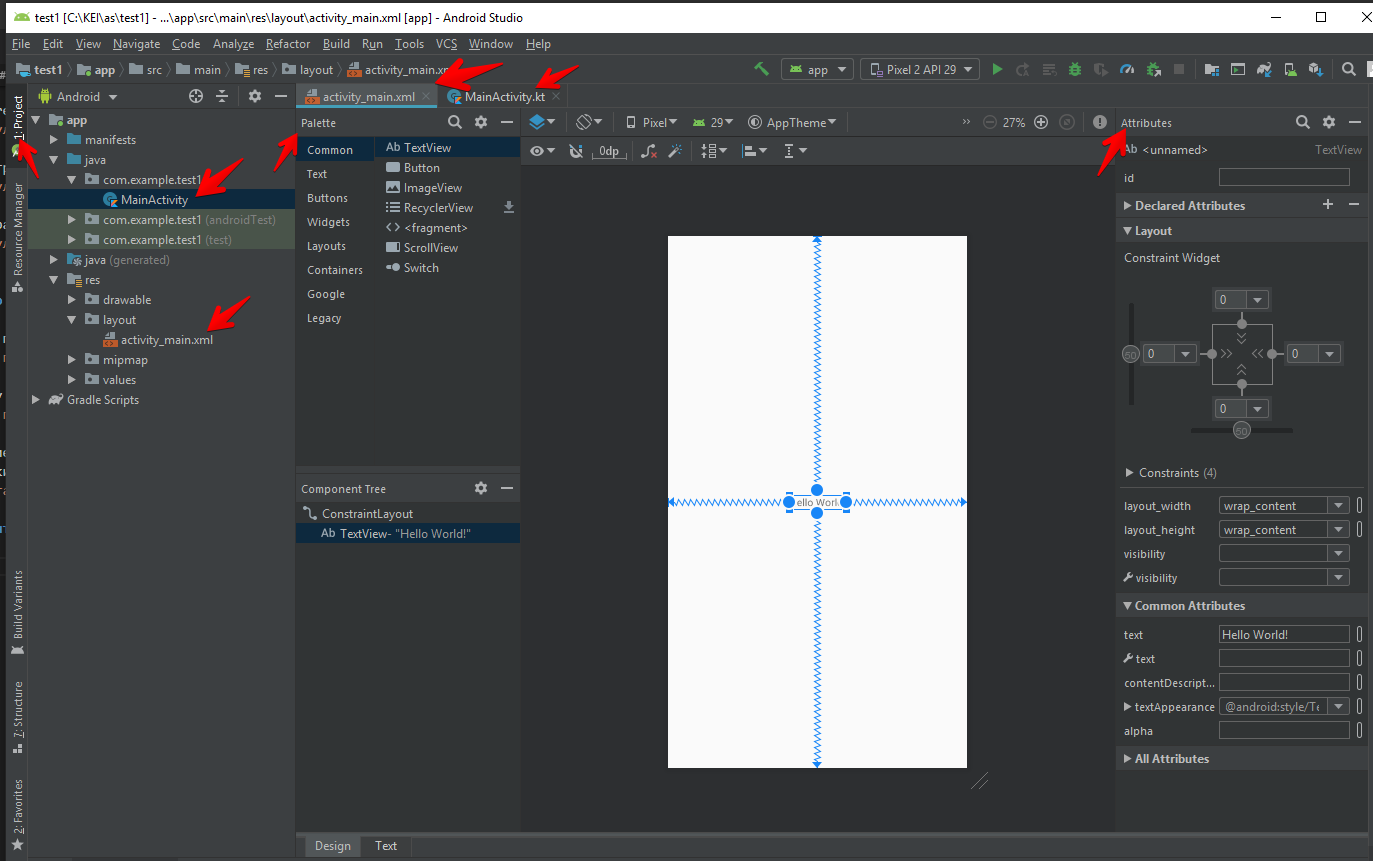The width and height of the screenshot is (1373, 861).
Task: Click the text field containing Hello World!
Action: point(1283,635)
